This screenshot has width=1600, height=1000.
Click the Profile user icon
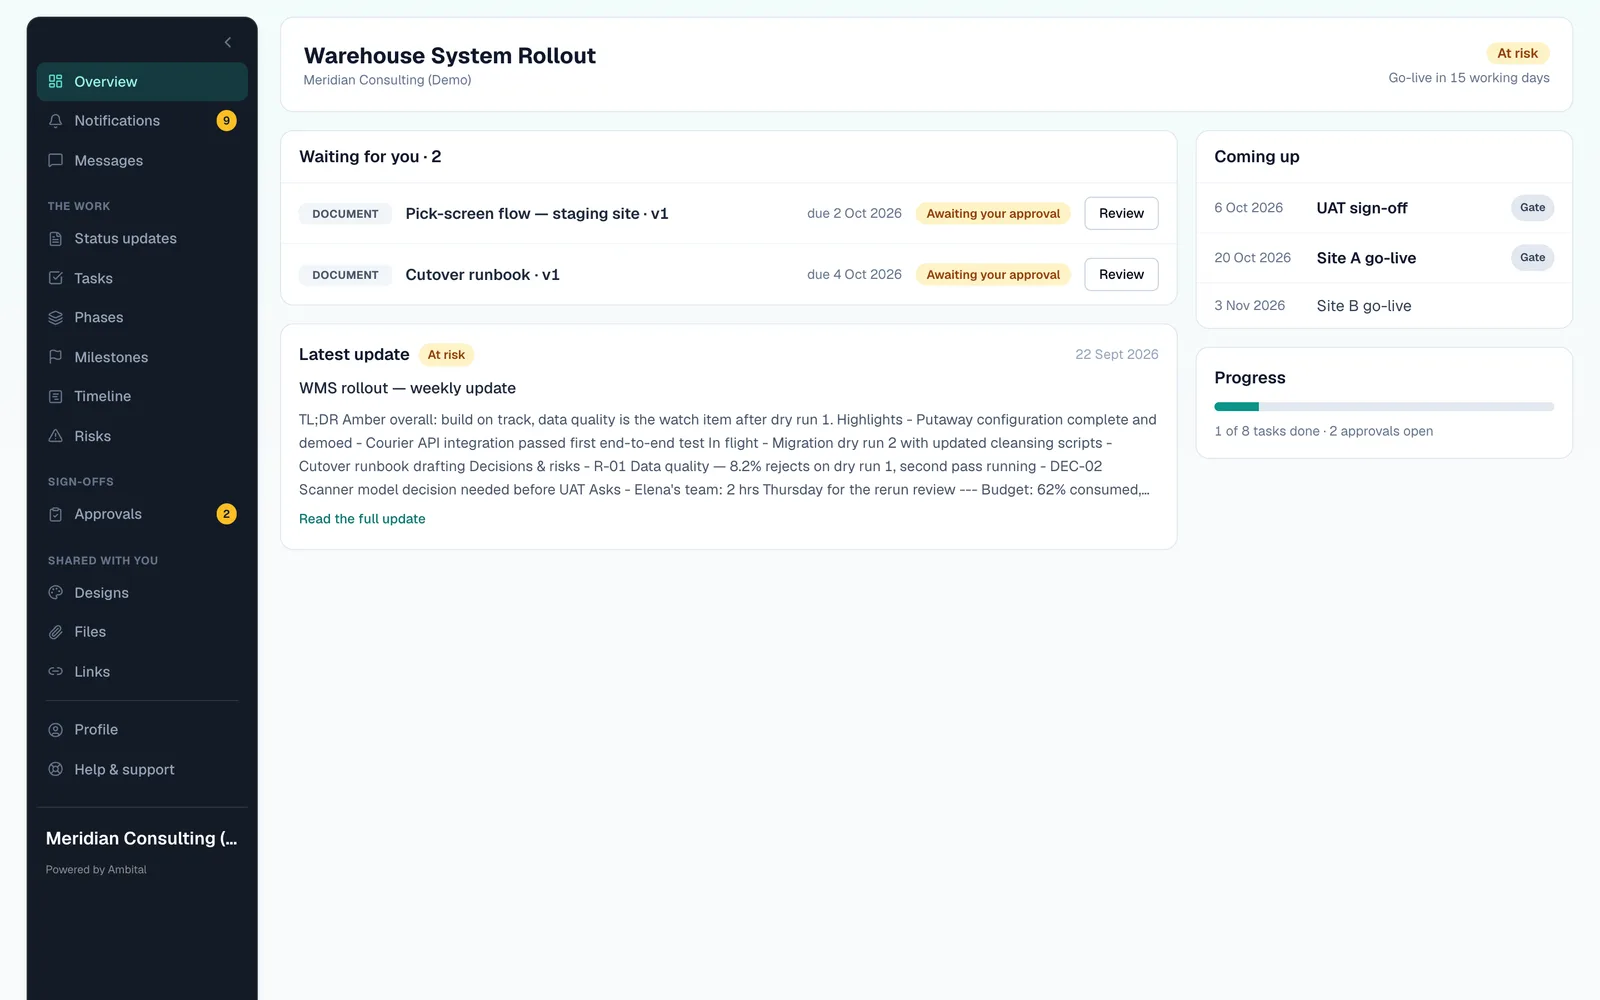point(56,730)
